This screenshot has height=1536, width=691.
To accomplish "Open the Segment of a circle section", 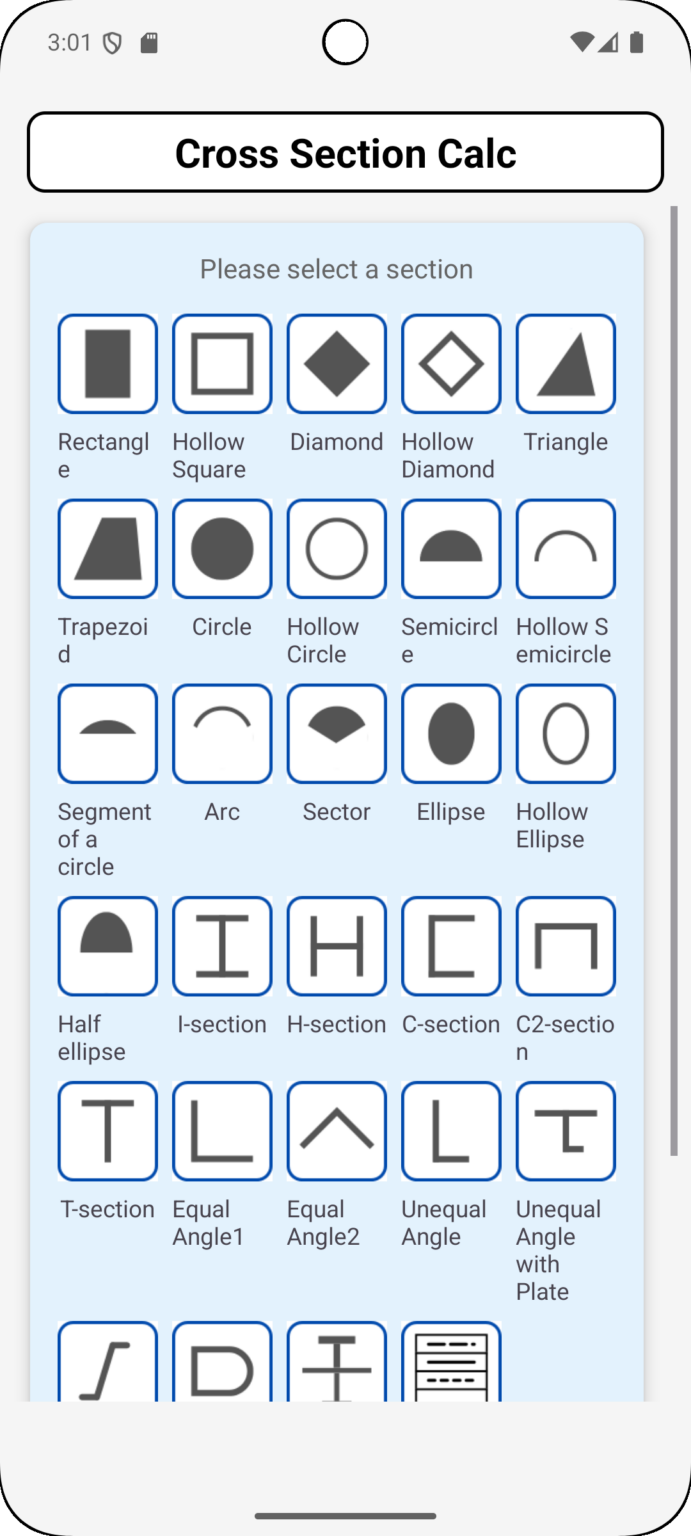I will tap(107, 732).
